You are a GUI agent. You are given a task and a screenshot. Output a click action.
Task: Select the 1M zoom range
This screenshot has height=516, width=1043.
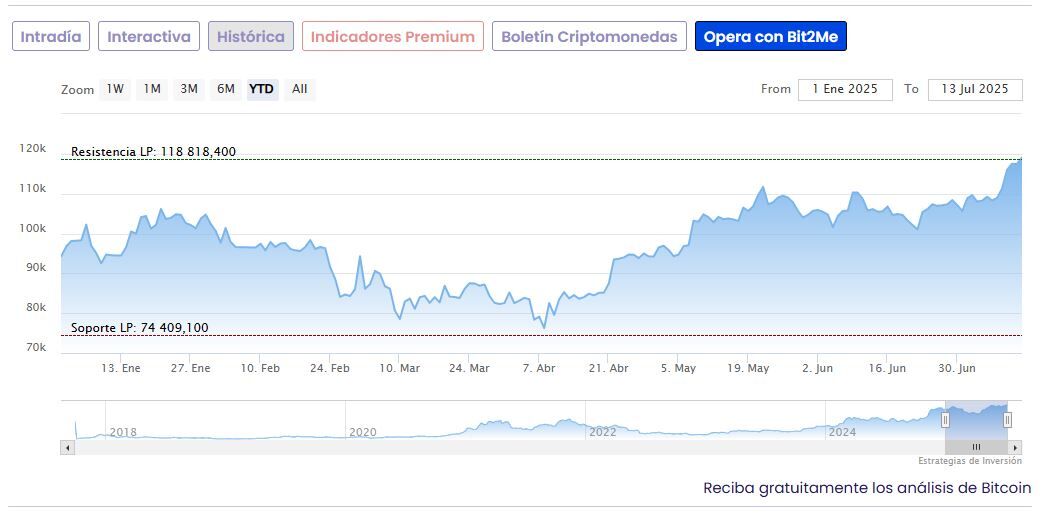(x=152, y=89)
